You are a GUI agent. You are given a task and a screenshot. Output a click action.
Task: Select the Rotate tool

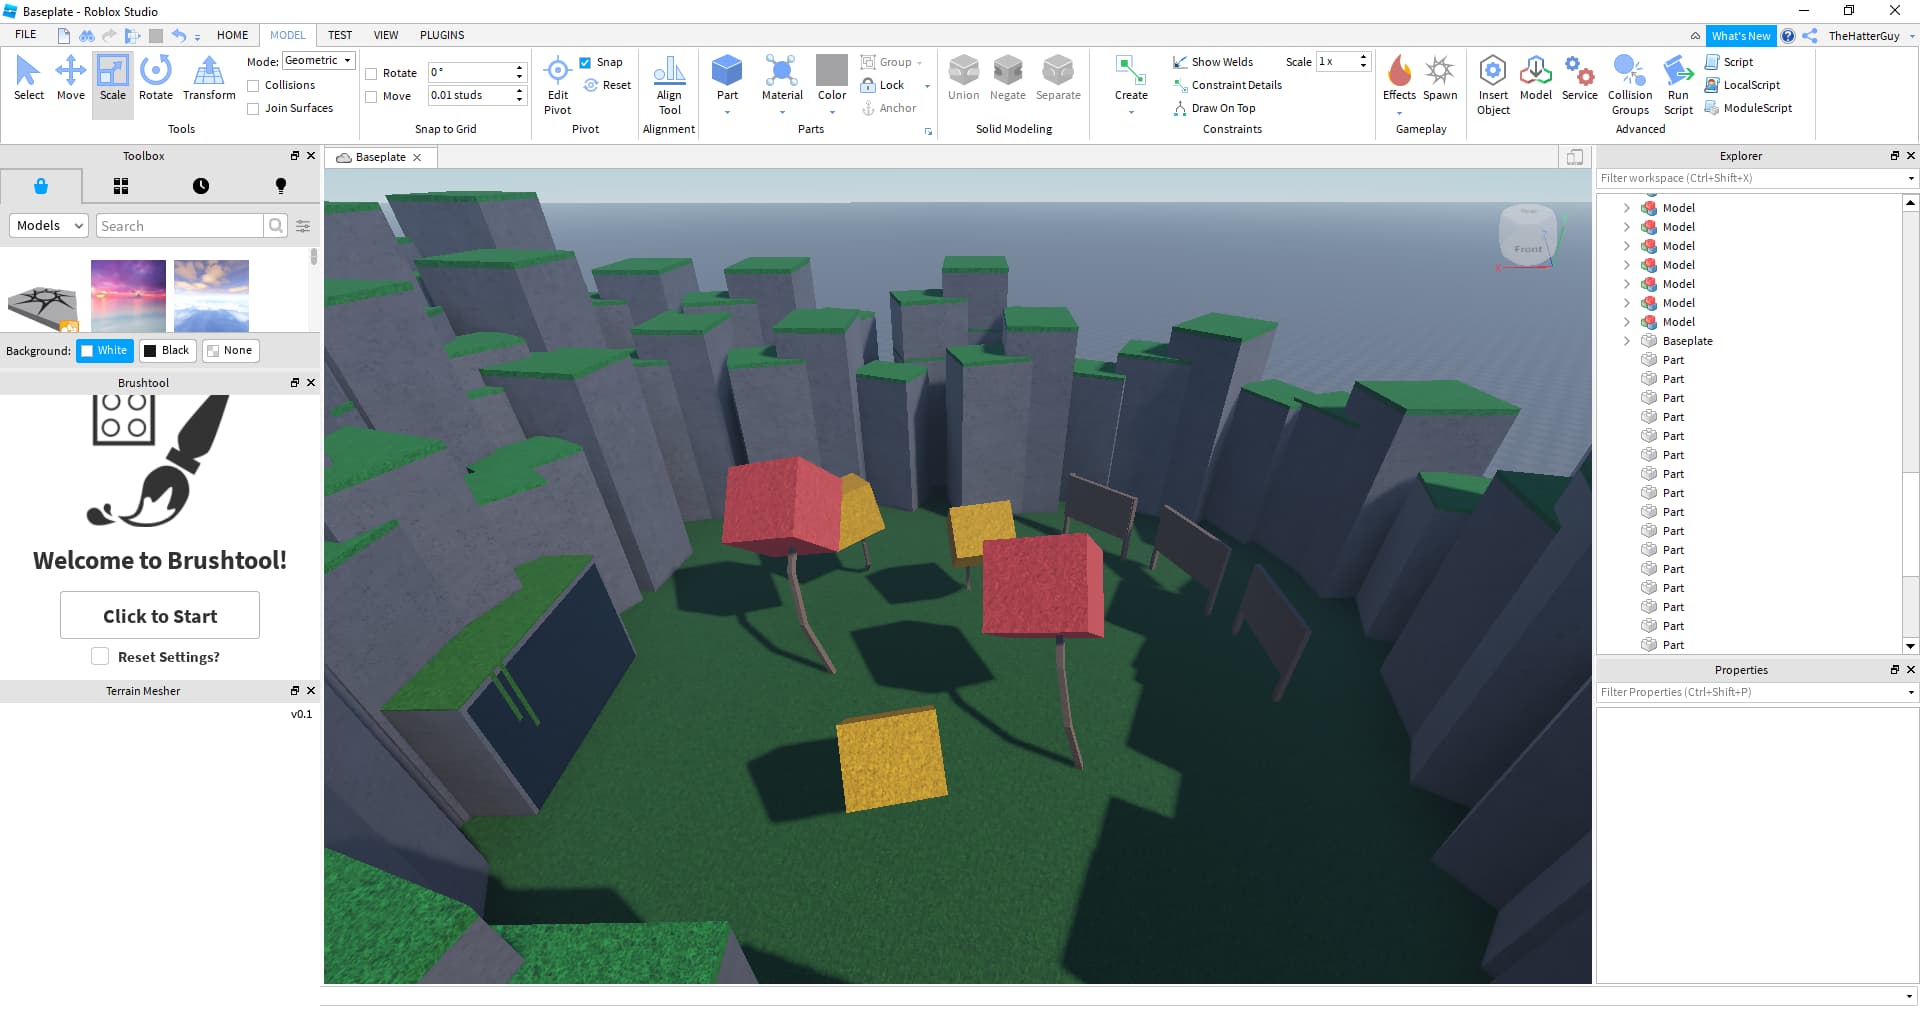click(x=155, y=78)
